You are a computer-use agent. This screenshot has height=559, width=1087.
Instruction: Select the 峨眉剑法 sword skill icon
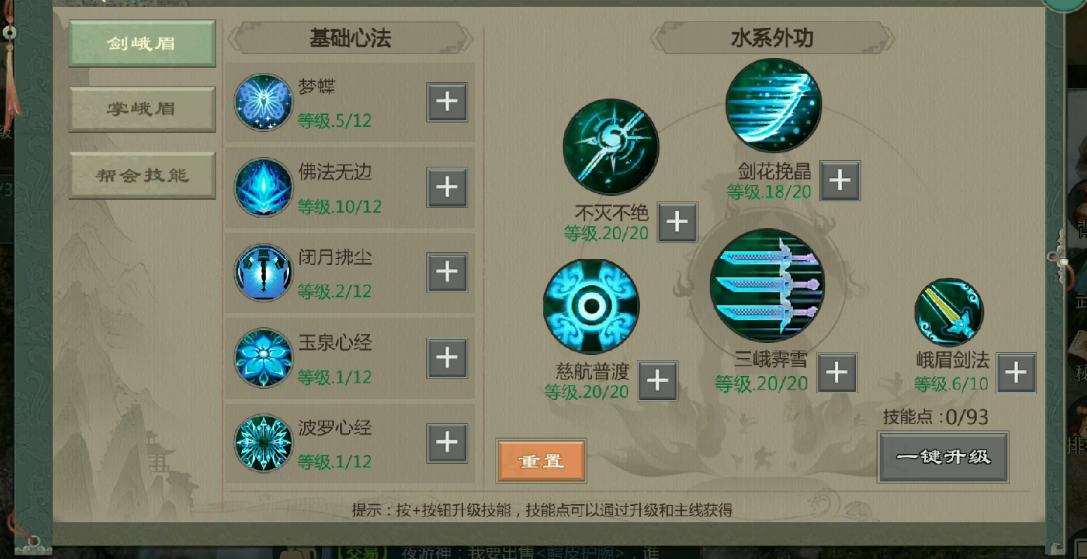948,313
